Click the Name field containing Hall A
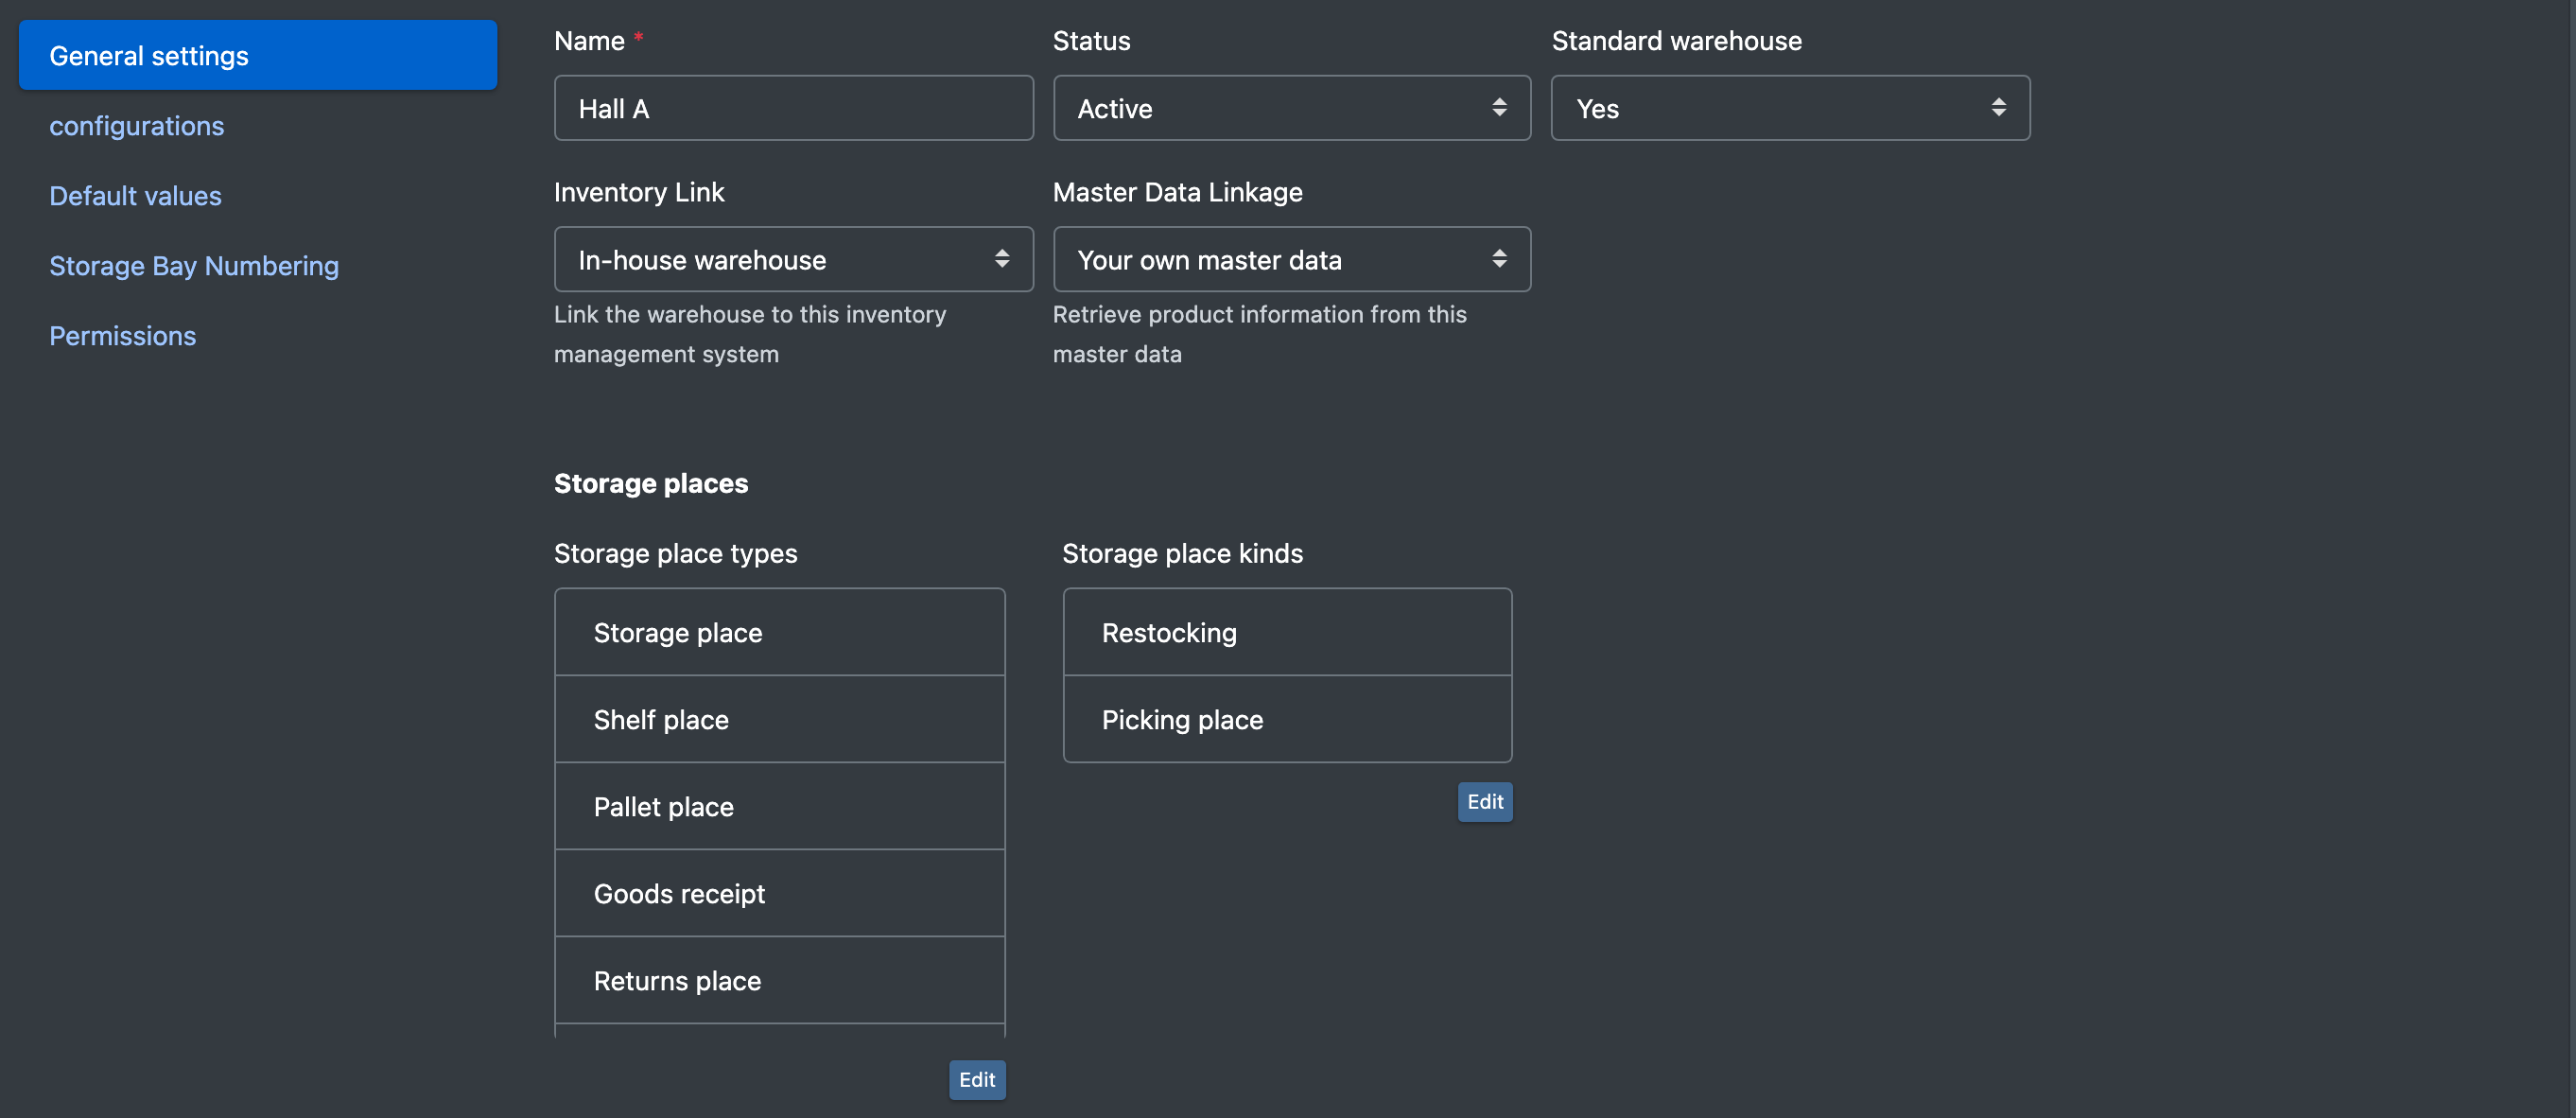Viewport: 2576px width, 1118px height. click(793, 108)
